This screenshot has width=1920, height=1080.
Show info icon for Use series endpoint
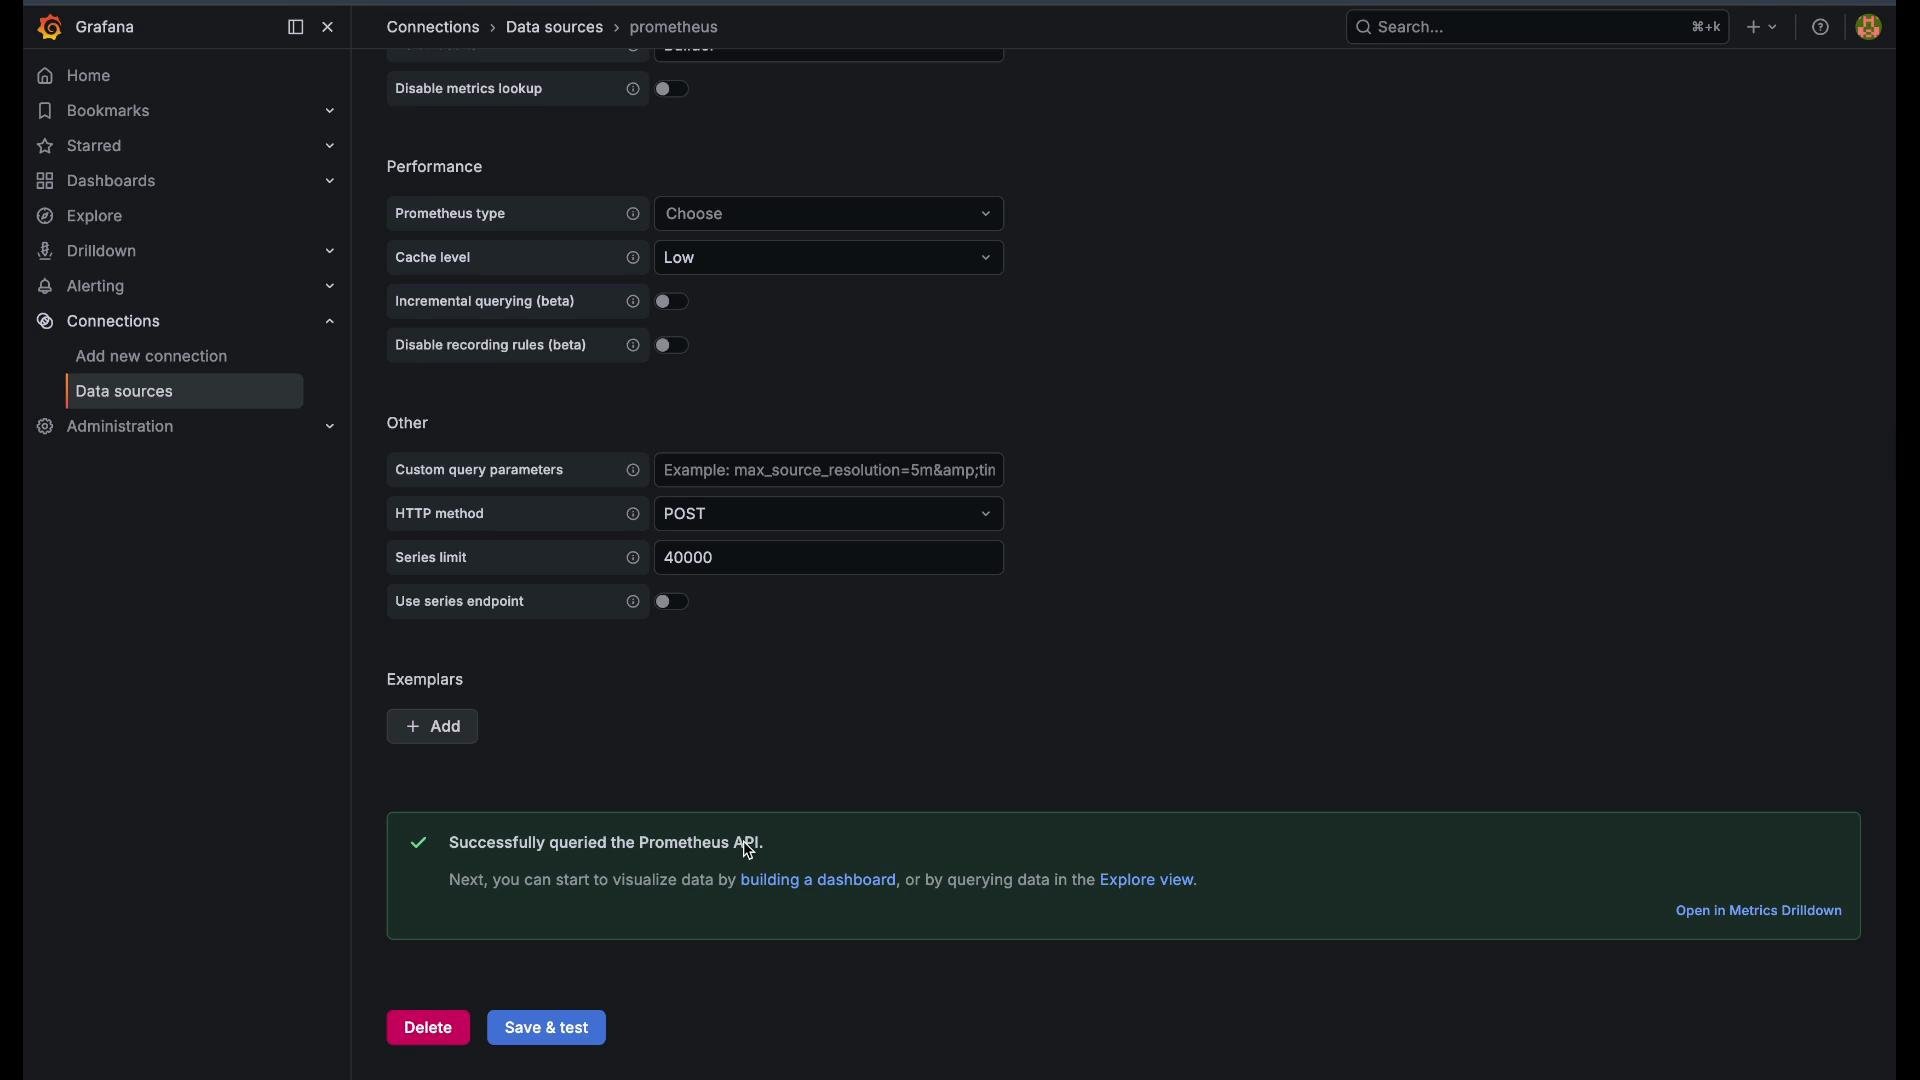coord(633,604)
